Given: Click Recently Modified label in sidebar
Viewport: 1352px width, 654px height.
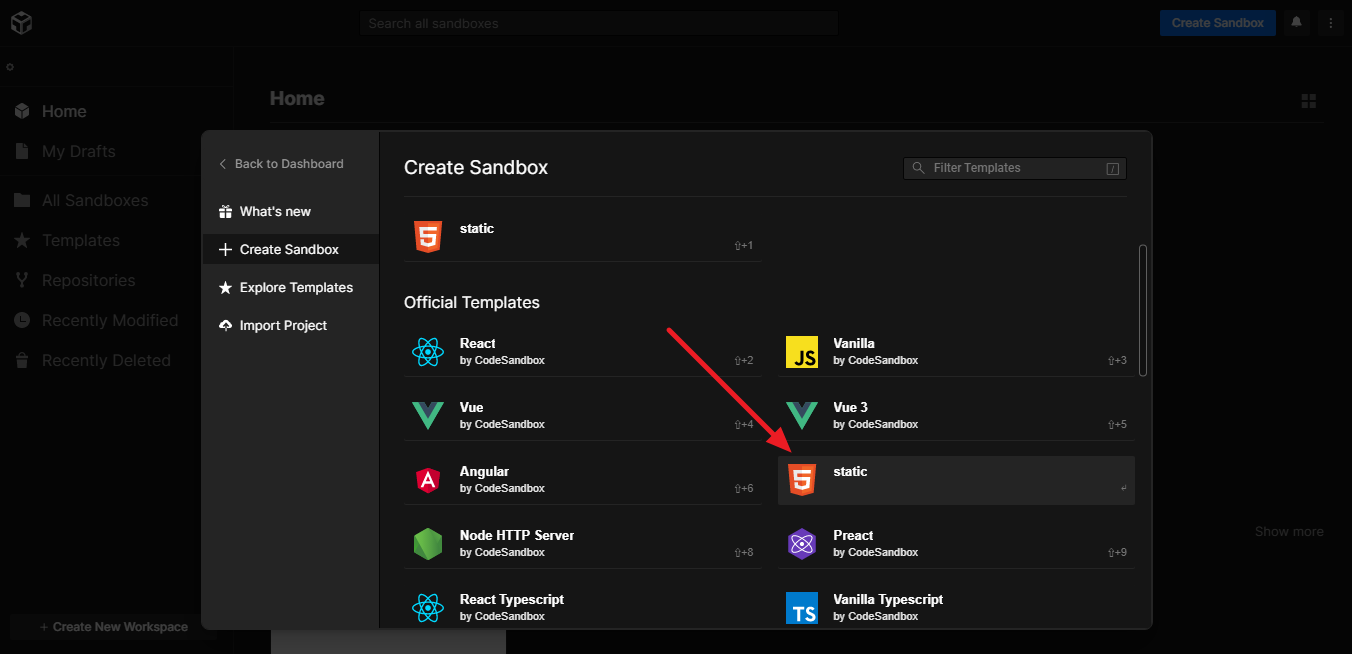Looking at the screenshot, I should [x=110, y=320].
